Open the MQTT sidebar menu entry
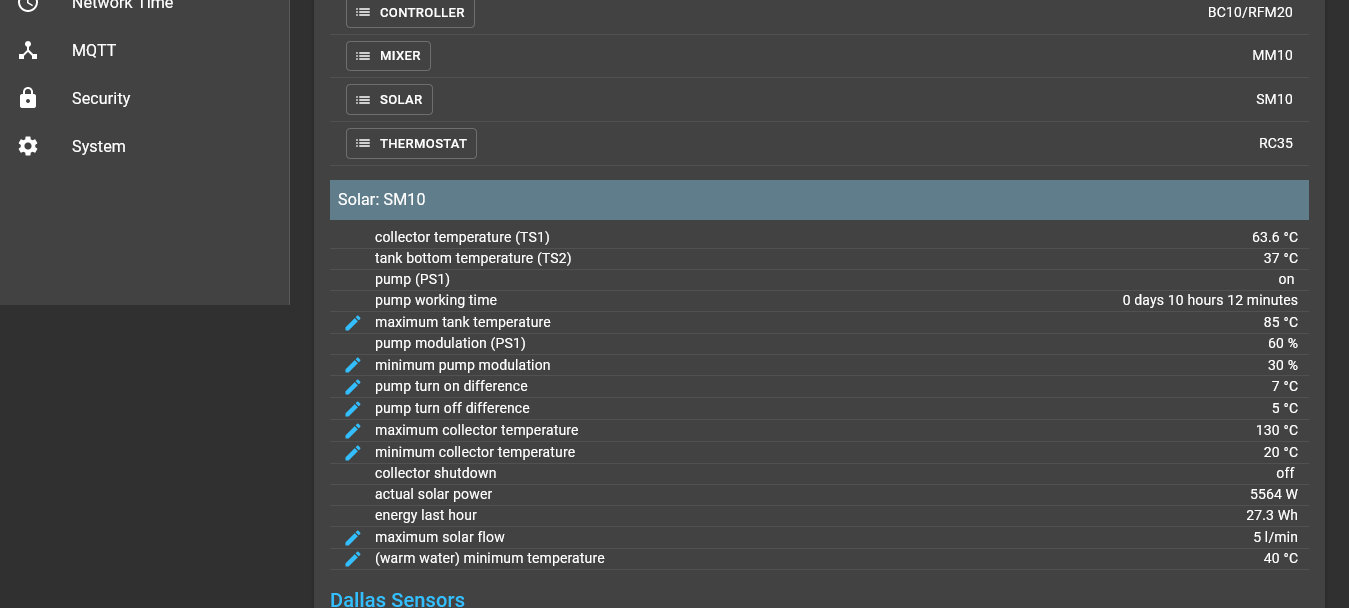1349x608 pixels. (93, 50)
